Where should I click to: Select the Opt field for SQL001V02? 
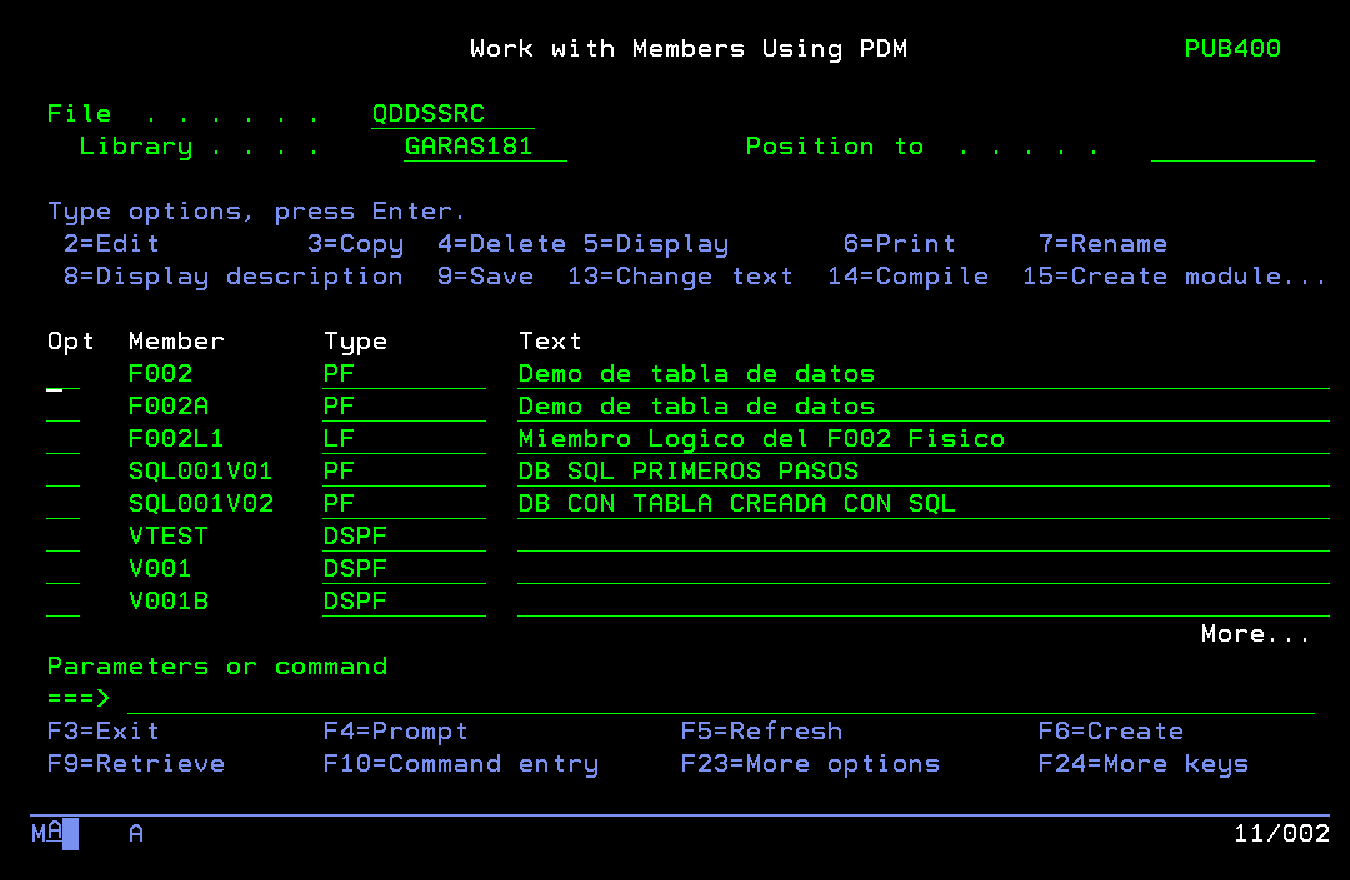tap(63, 505)
